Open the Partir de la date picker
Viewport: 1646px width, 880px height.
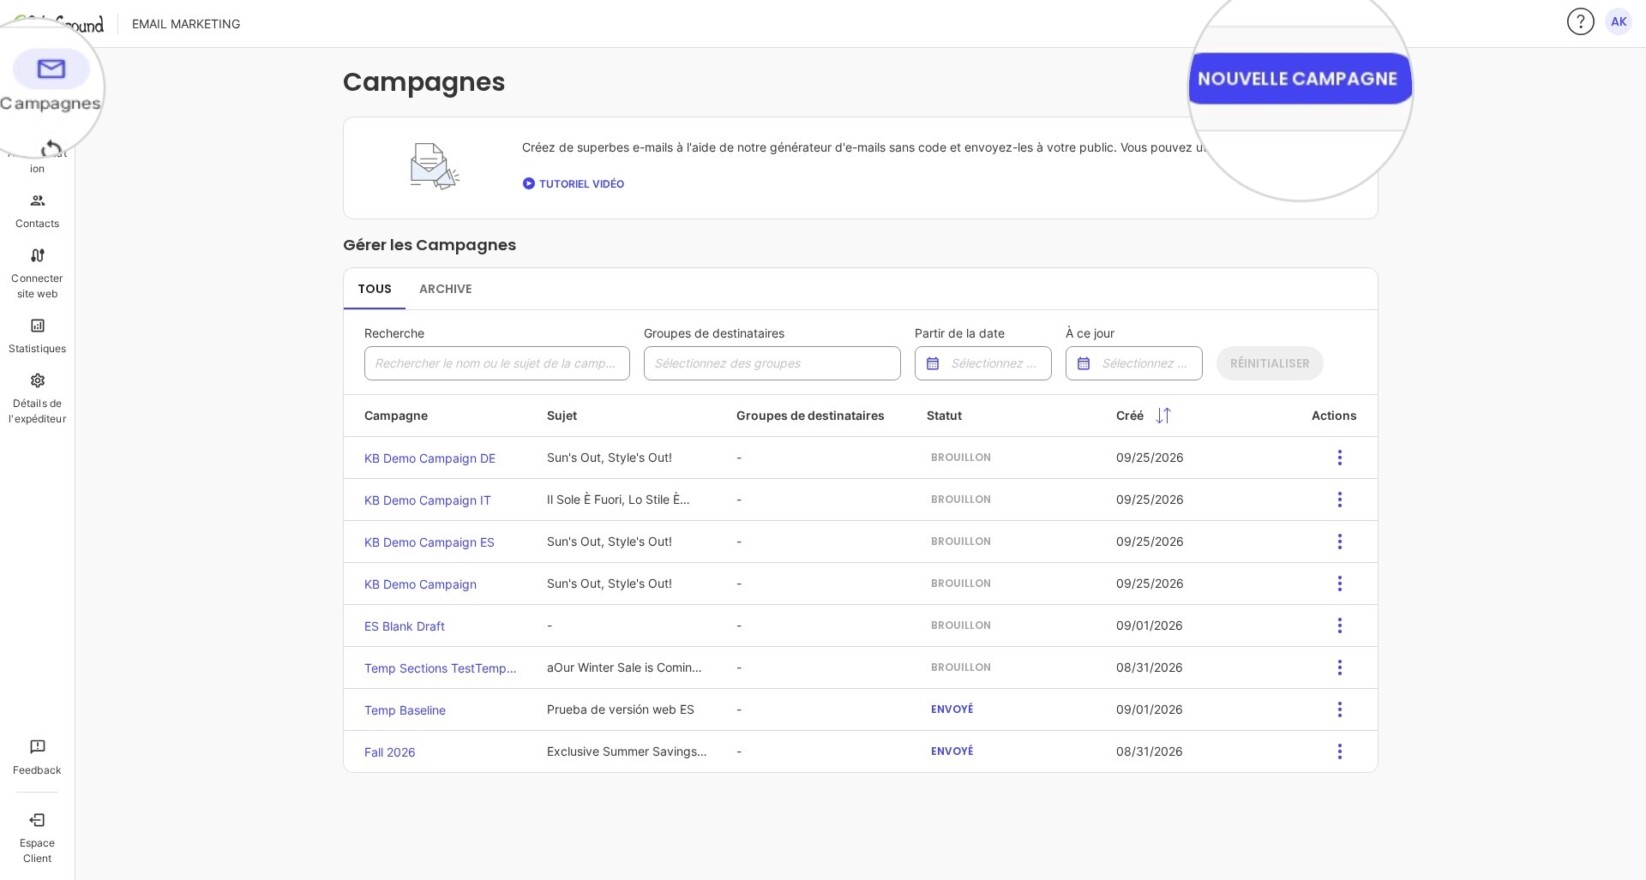983,363
